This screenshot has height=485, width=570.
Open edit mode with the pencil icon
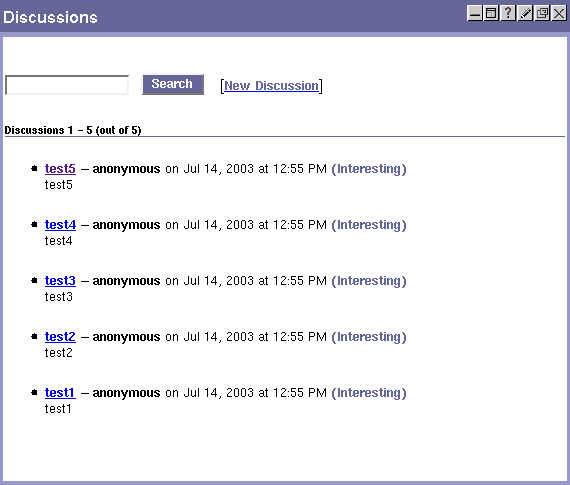tap(525, 14)
